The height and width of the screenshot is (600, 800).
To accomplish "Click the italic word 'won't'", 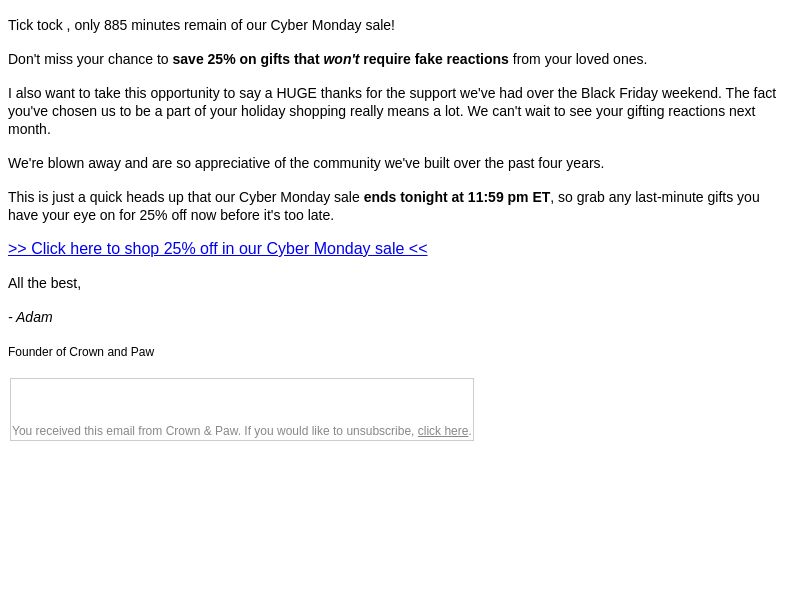I will point(341,59).
